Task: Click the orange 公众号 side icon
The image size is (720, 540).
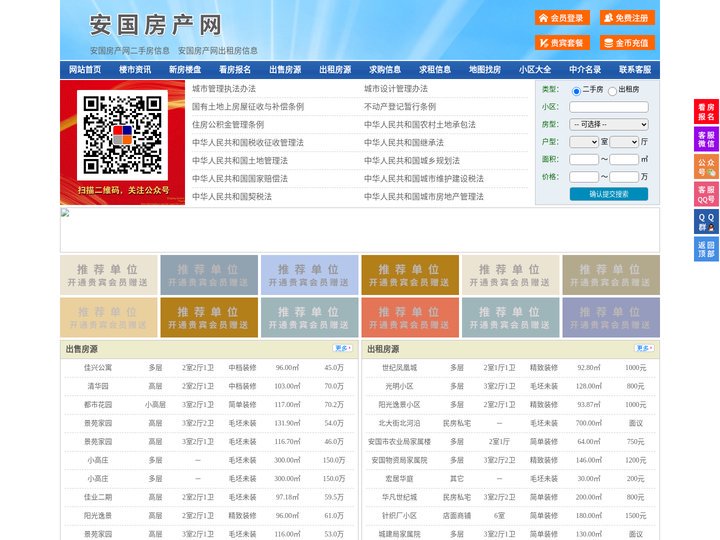Action: point(706,167)
